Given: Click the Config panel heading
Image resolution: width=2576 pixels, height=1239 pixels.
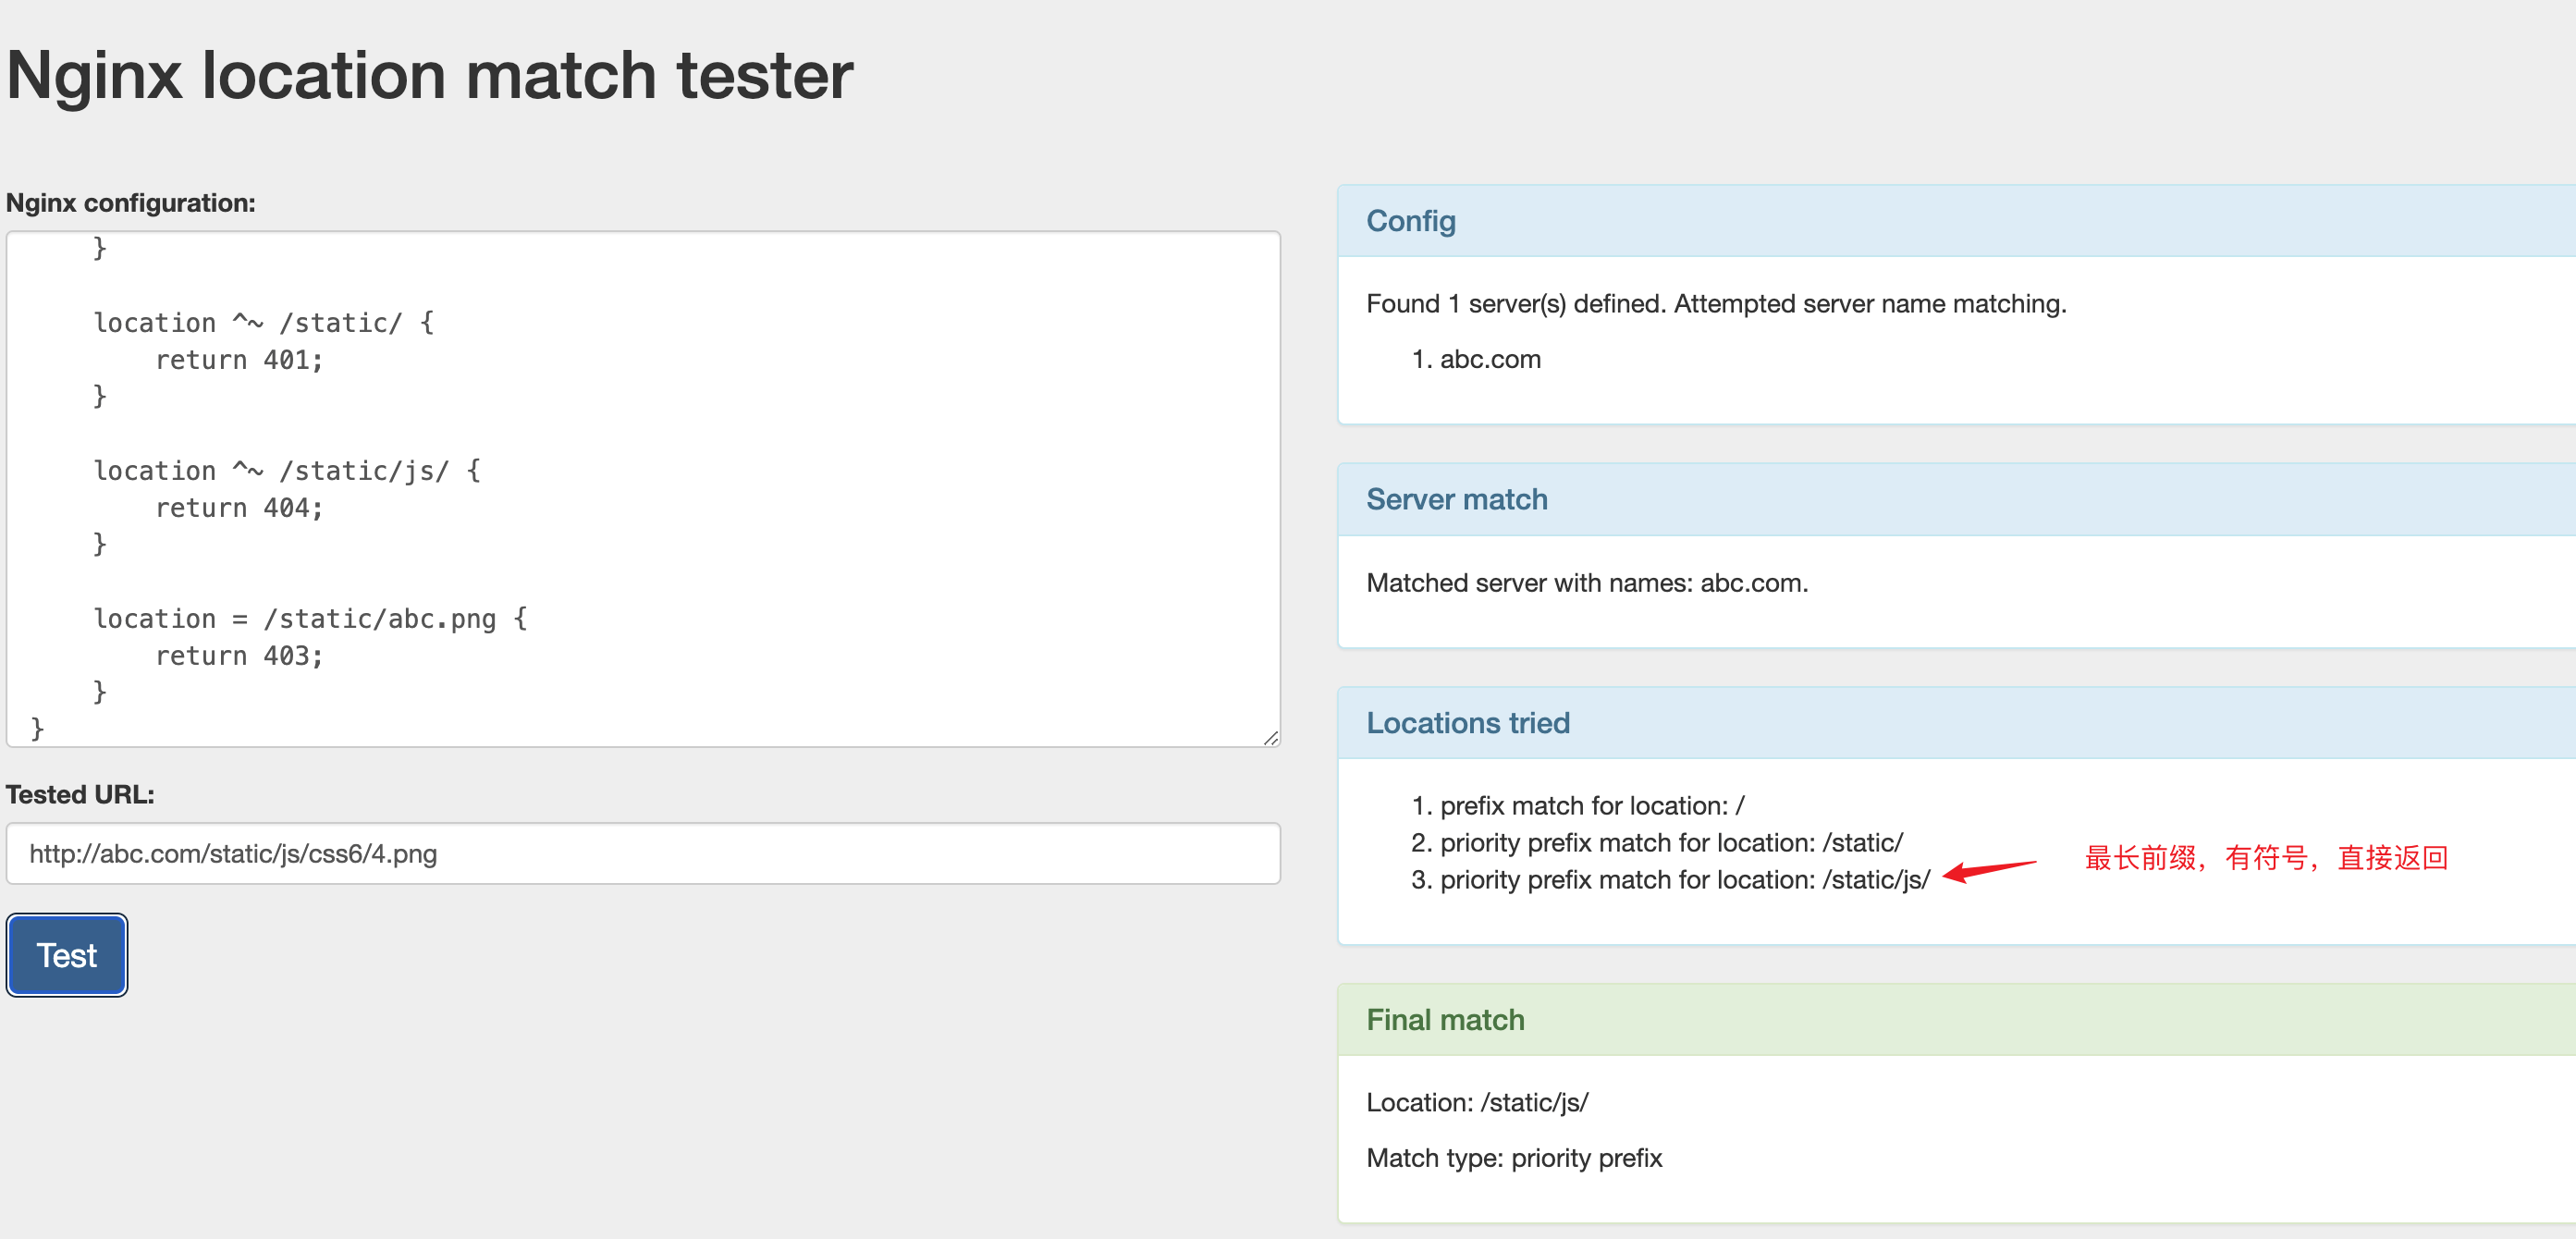Looking at the screenshot, I should coord(1410,221).
